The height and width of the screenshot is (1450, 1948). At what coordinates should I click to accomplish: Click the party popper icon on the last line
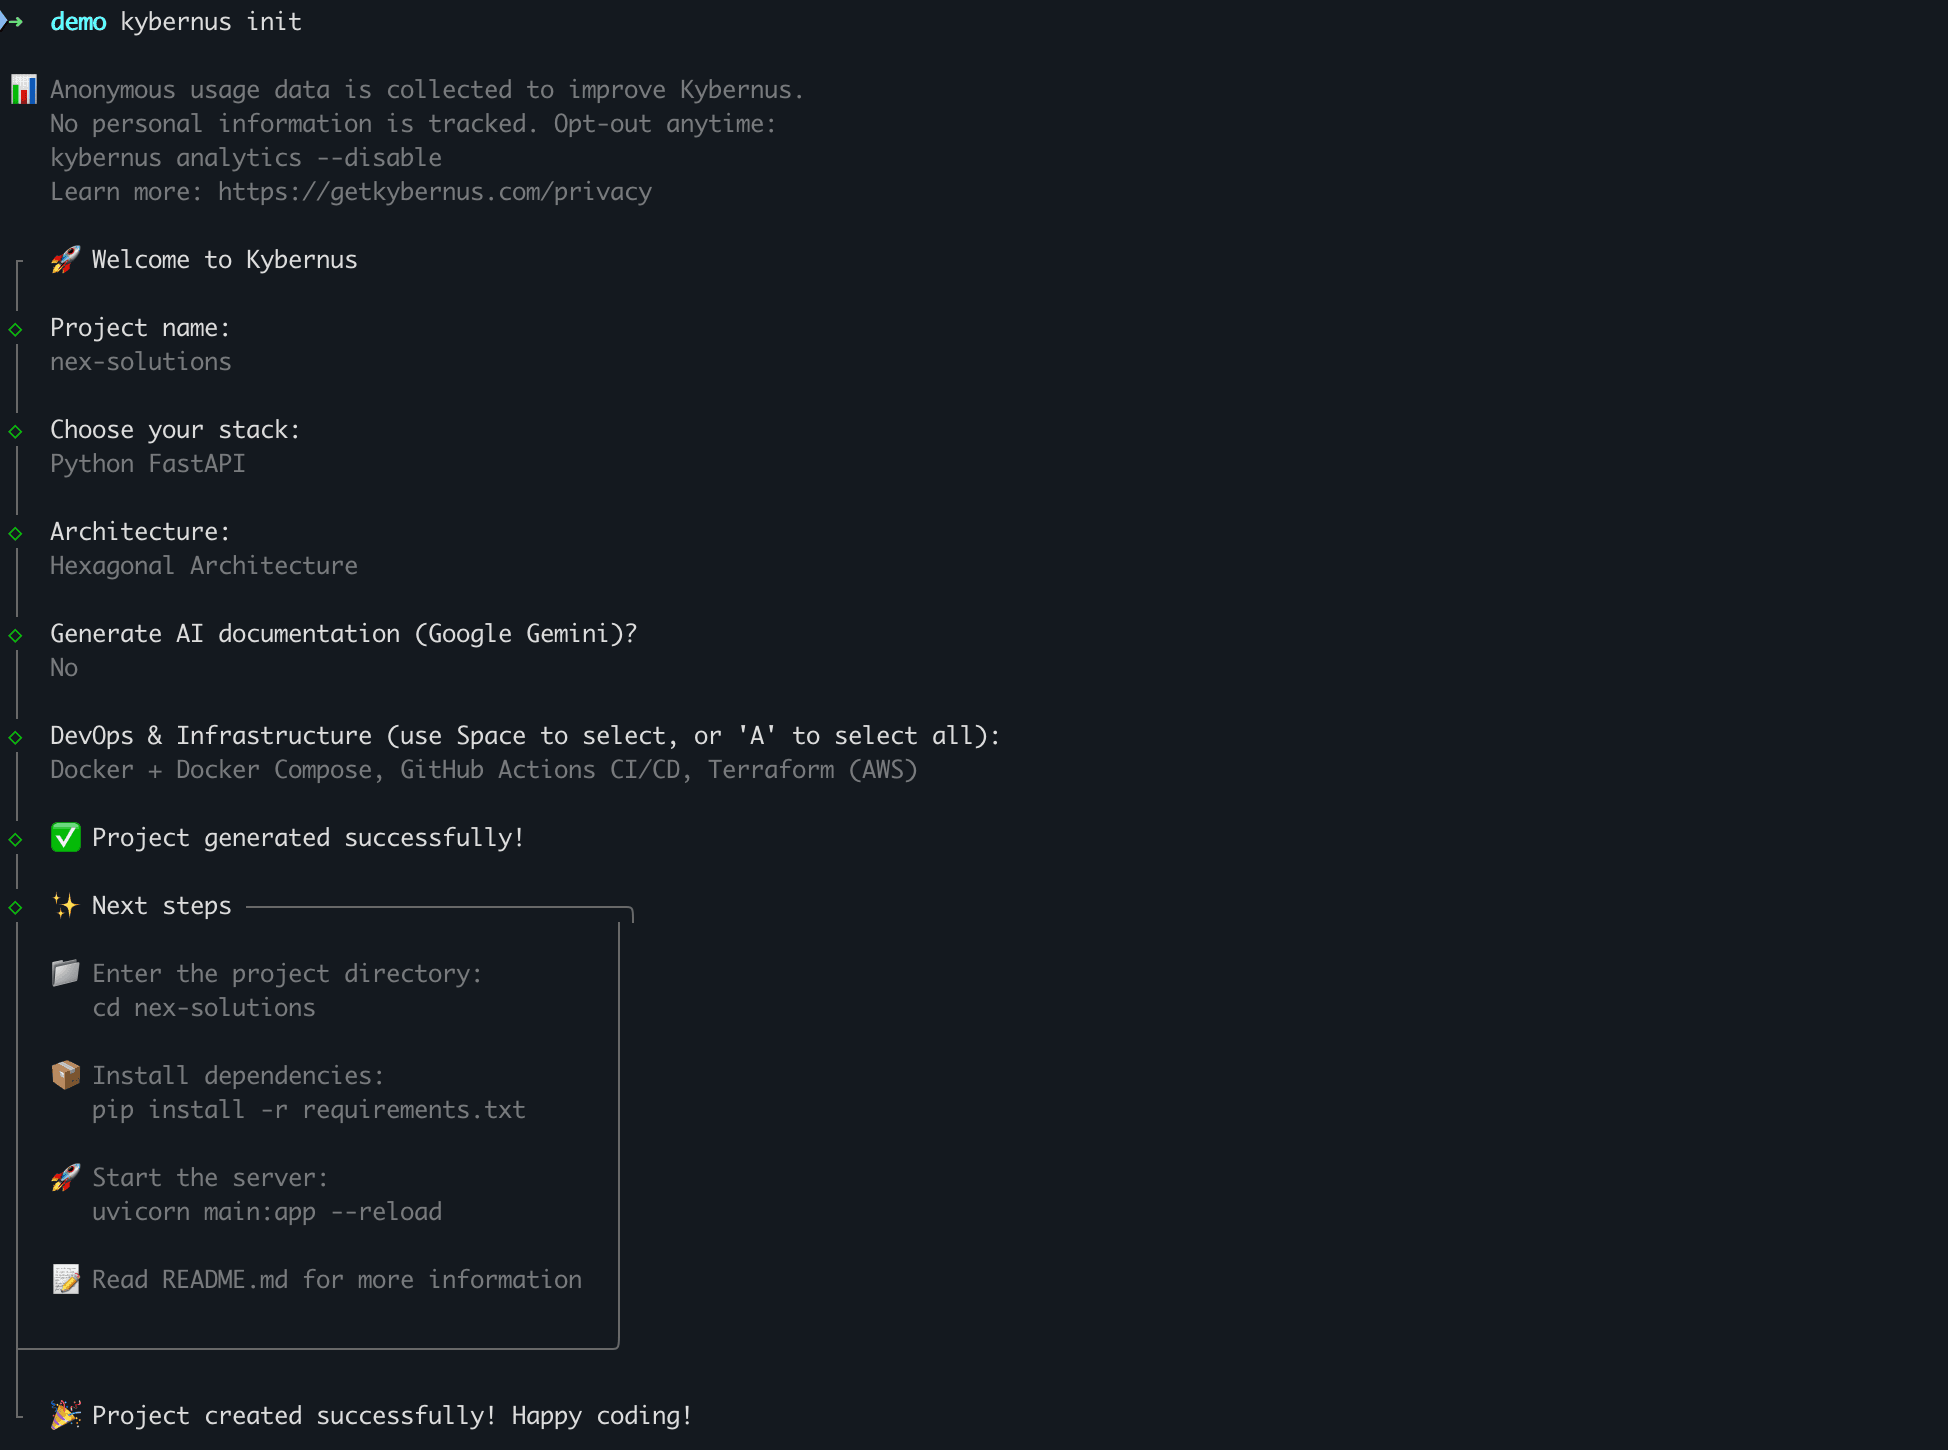click(66, 1415)
